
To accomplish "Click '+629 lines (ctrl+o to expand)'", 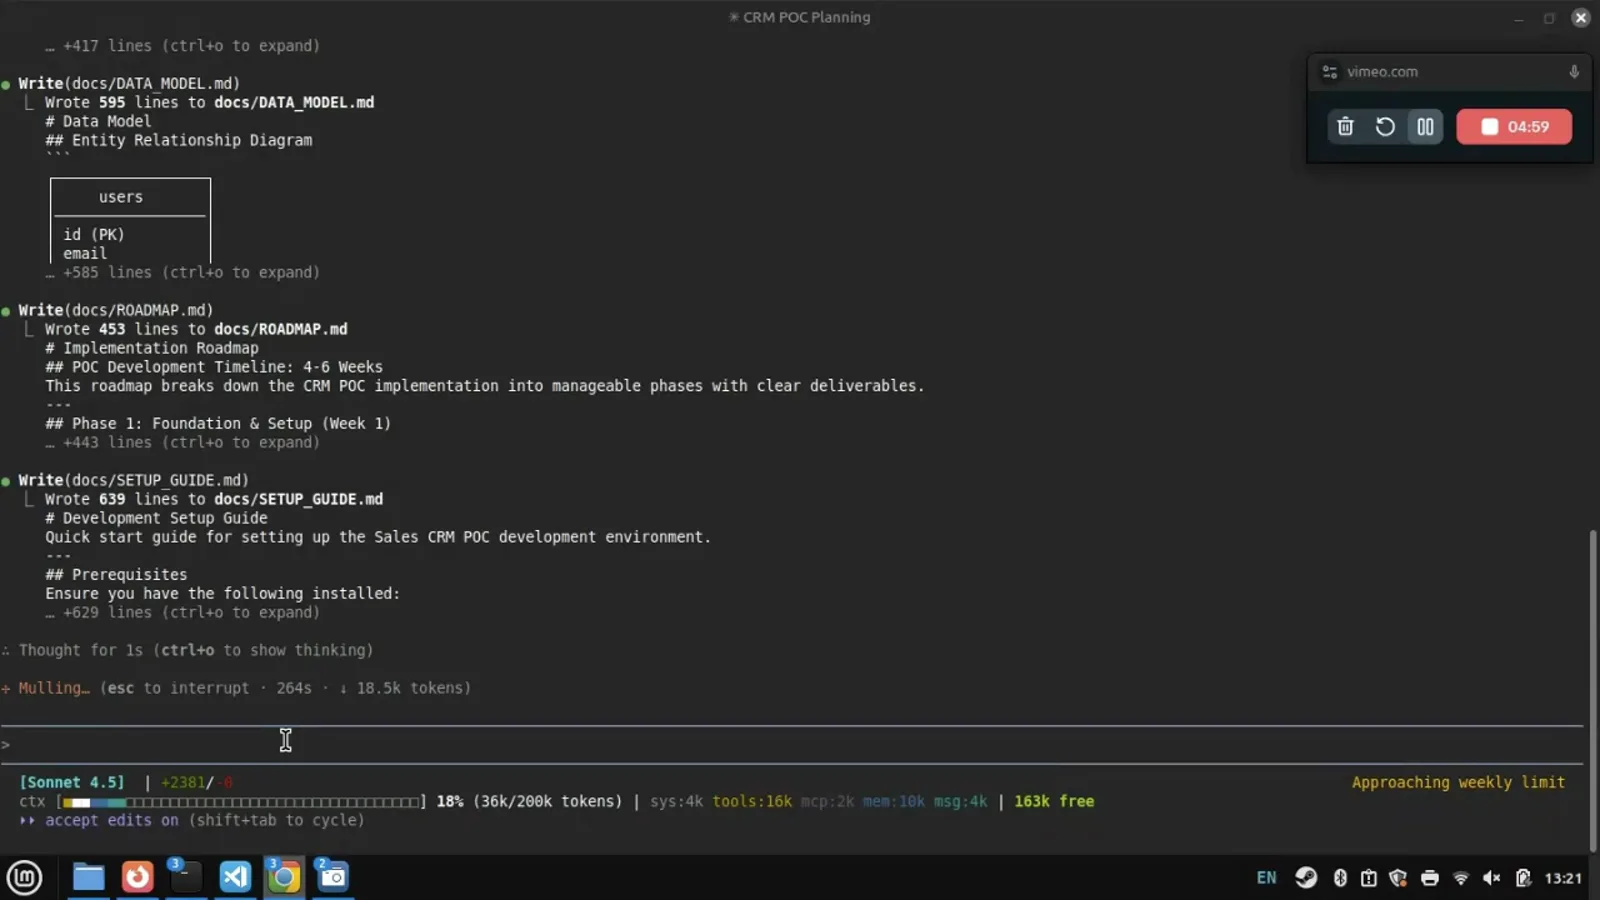I will pos(191,612).
